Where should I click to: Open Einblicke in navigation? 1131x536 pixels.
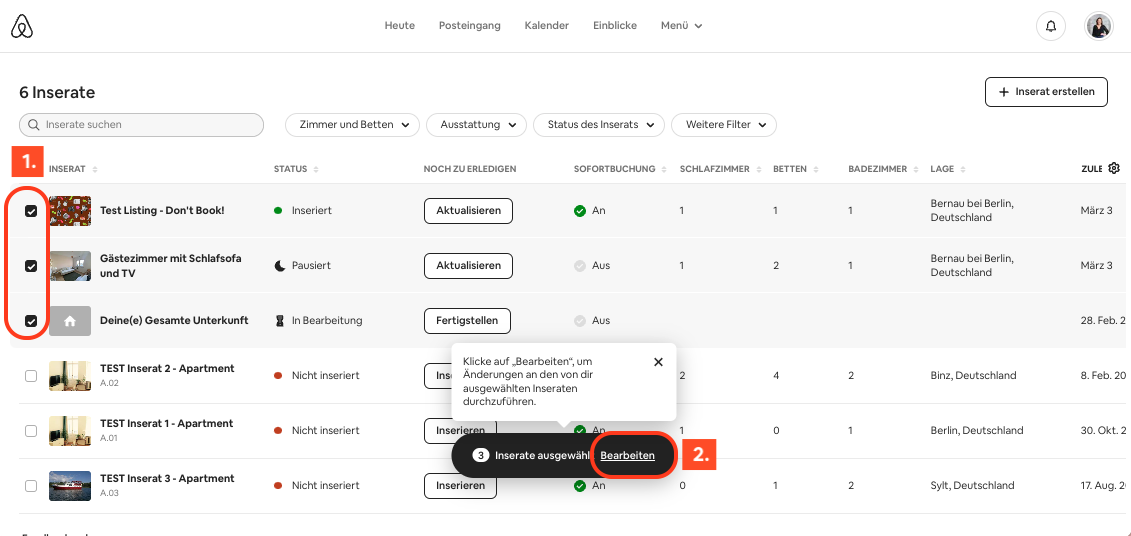(x=615, y=25)
